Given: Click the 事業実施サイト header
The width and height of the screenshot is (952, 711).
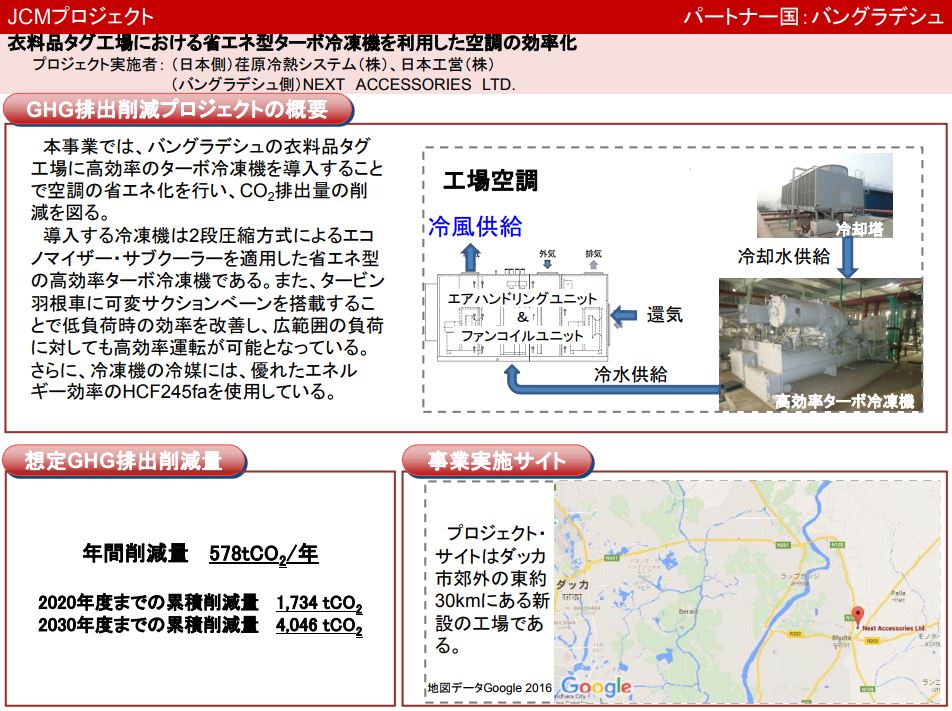Looking at the screenshot, I should click(497, 461).
